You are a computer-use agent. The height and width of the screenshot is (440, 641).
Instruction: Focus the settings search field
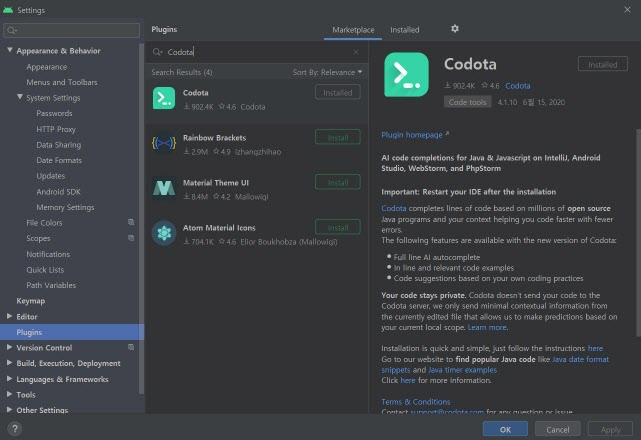tap(72, 30)
